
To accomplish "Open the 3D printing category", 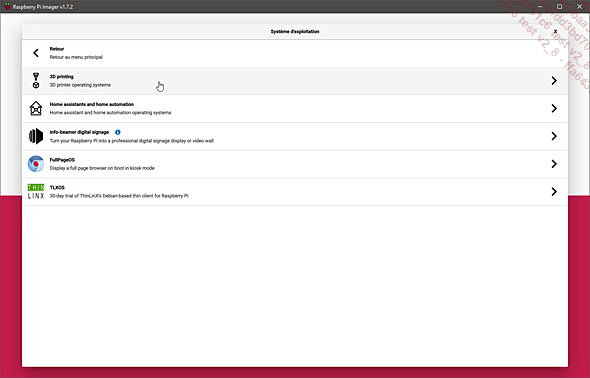I will (295, 80).
